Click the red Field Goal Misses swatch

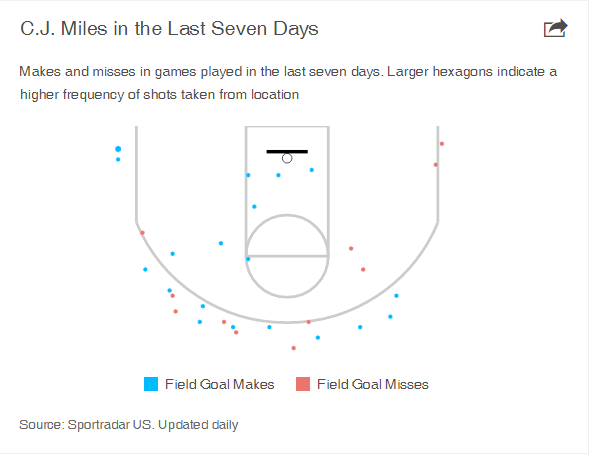(303, 384)
